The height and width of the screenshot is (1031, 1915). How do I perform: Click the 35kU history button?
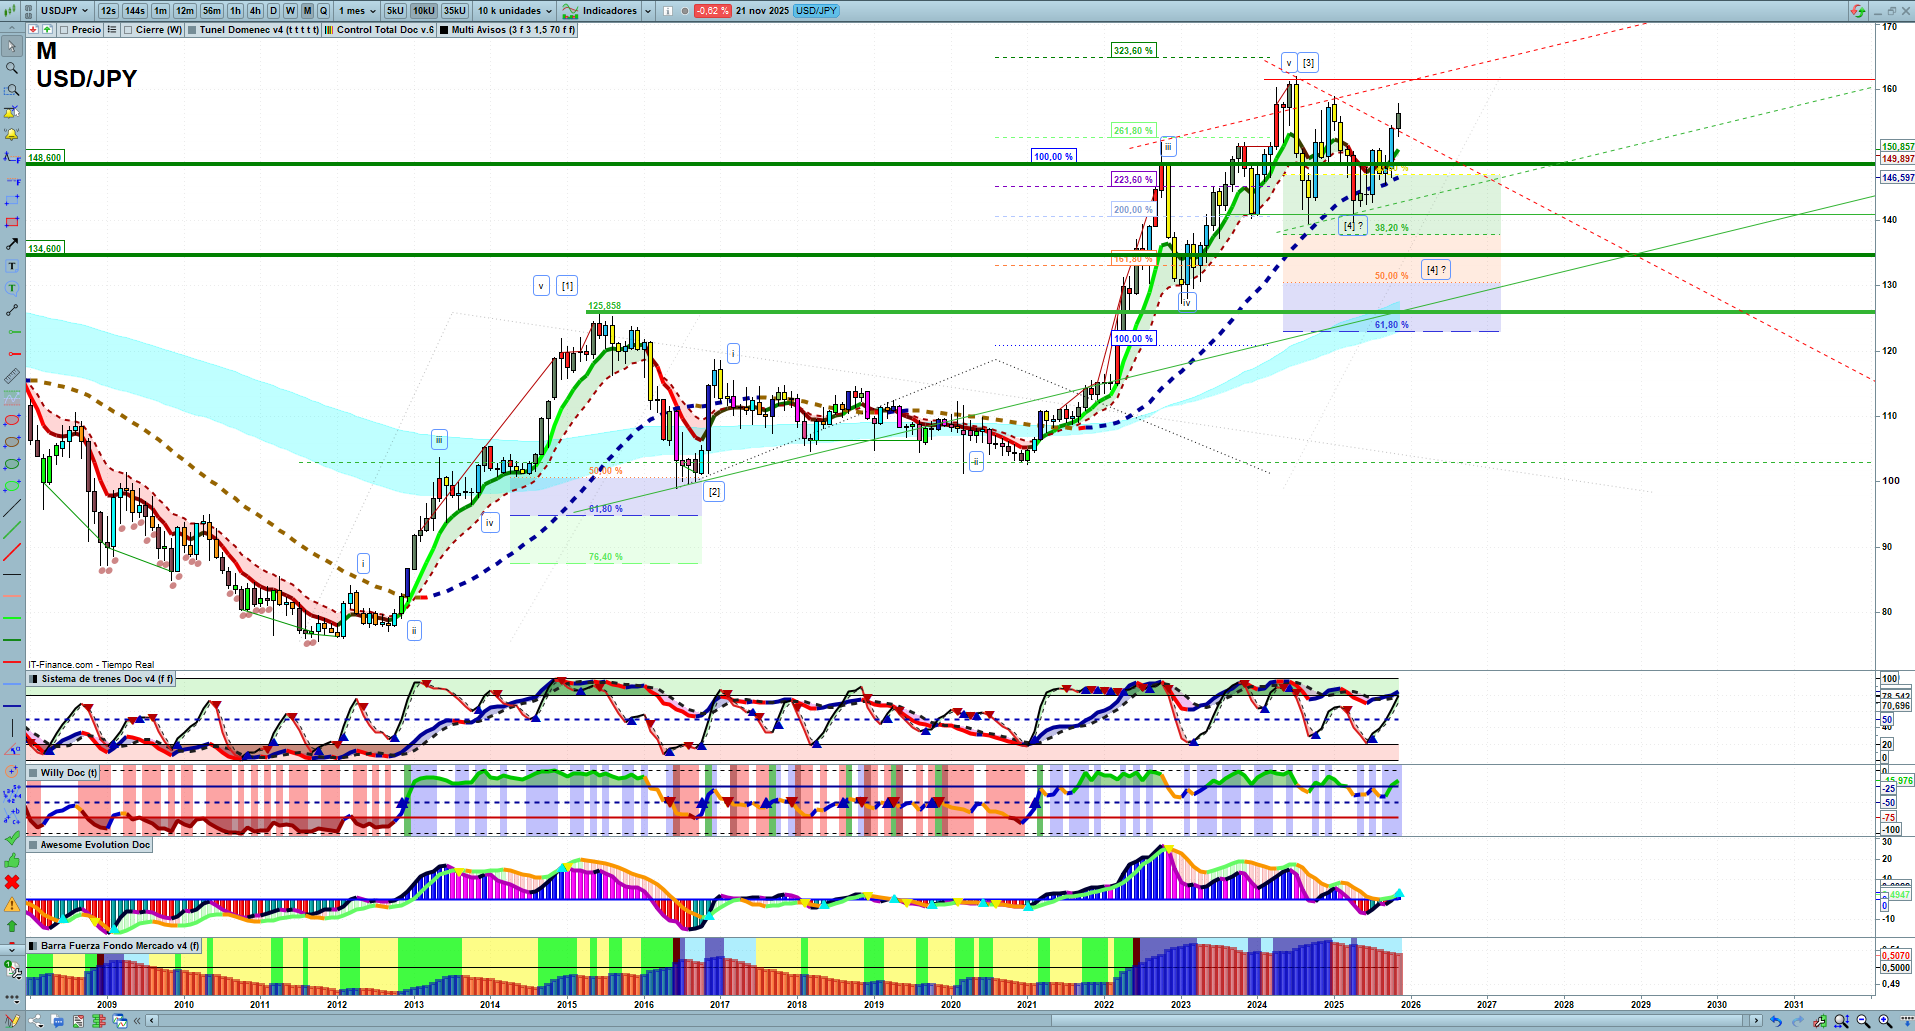click(x=455, y=11)
